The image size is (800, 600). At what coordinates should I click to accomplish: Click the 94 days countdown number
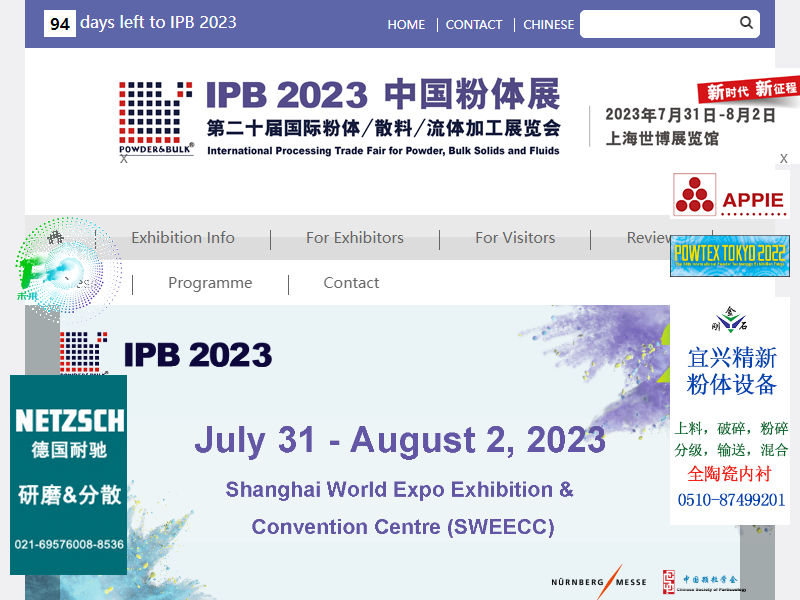pos(60,23)
